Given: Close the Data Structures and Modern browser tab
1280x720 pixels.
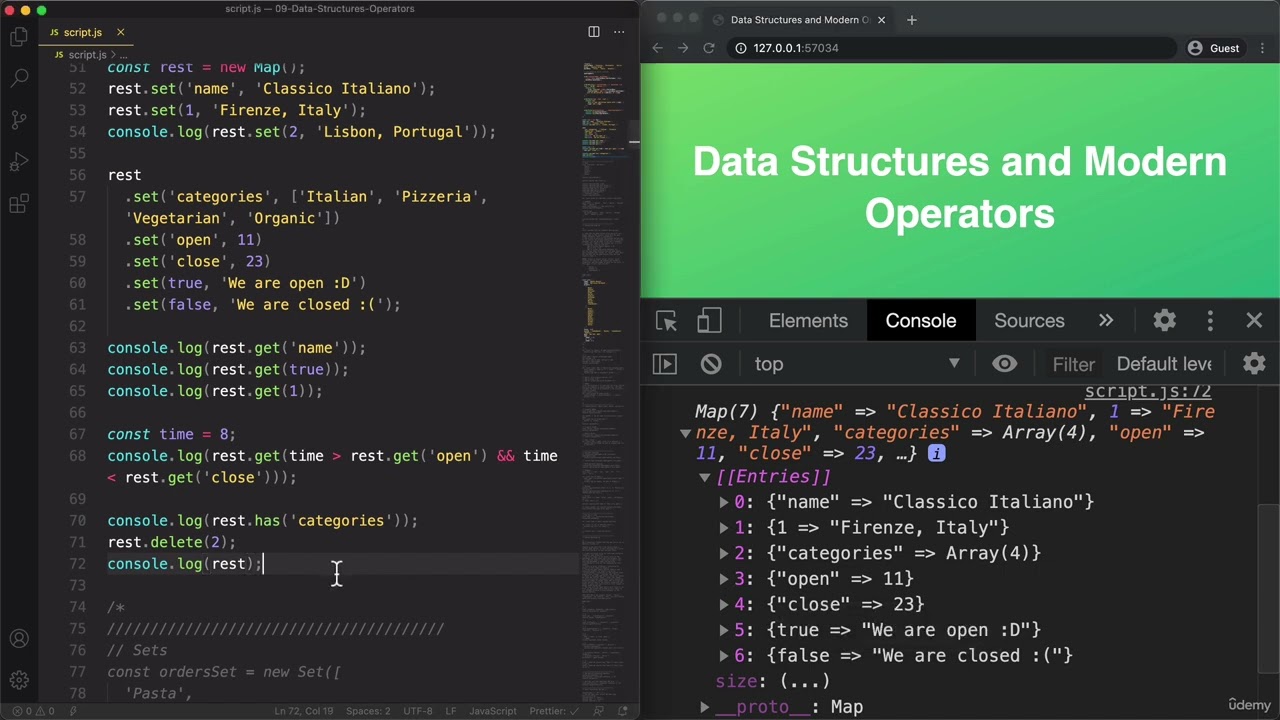Looking at the screenshot, I should pyautogui.click(x=881, y=20).
